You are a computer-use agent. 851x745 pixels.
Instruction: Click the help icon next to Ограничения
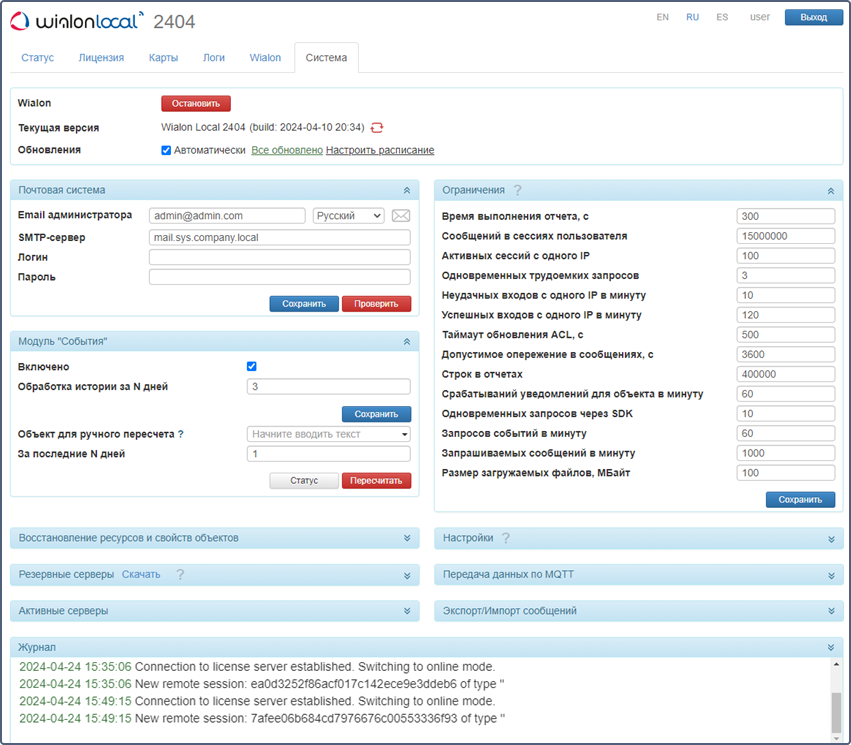517,190
